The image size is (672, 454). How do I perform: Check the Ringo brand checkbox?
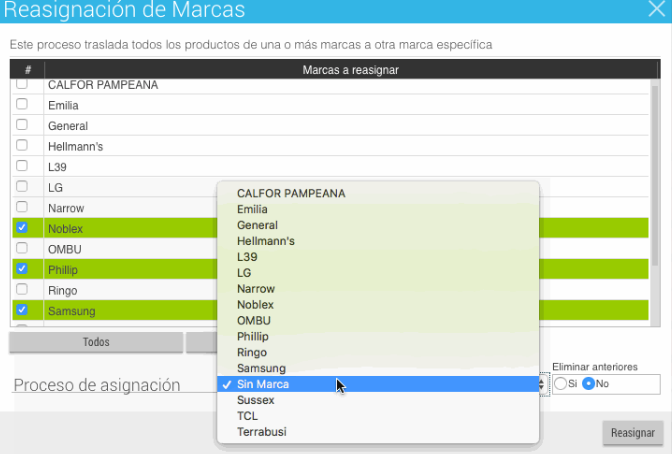click(x=22, y=289)
